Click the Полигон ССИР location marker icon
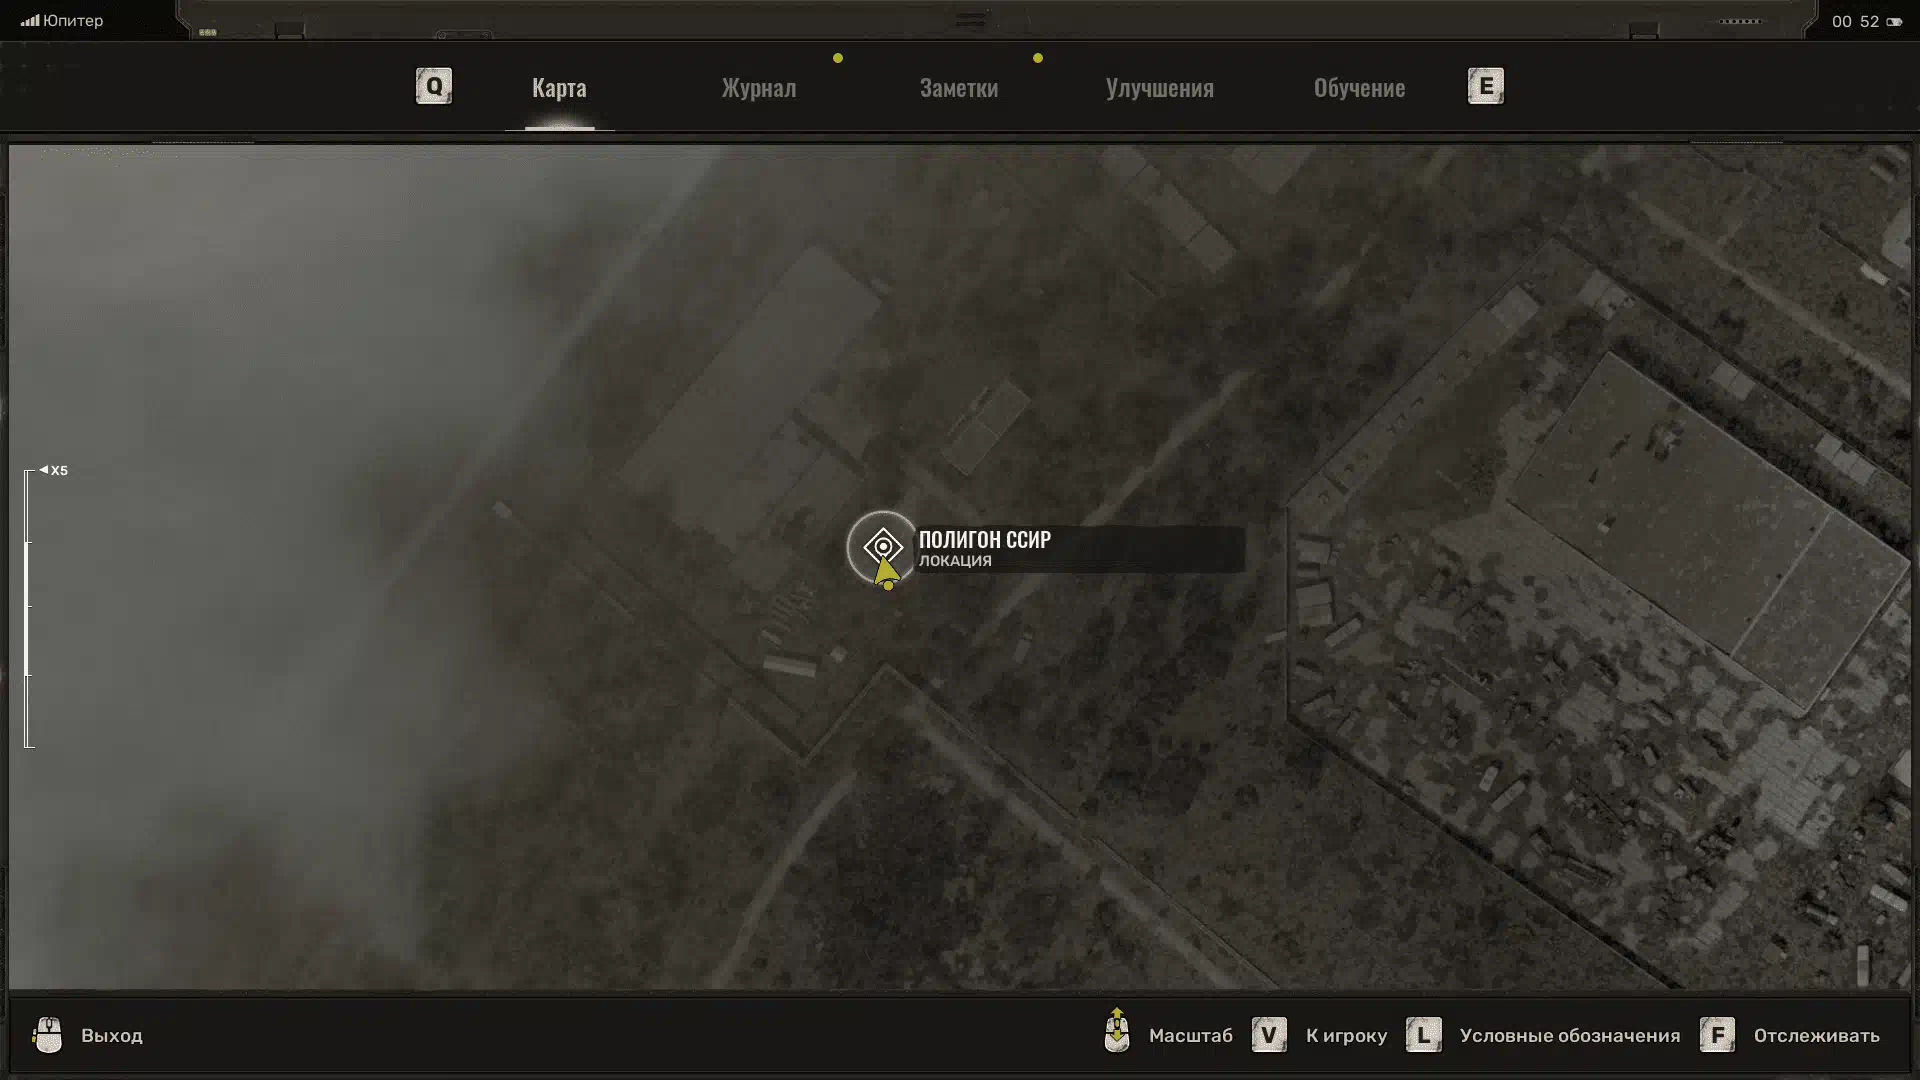This screenshot has width=1920, height=1080. point(883,546)
